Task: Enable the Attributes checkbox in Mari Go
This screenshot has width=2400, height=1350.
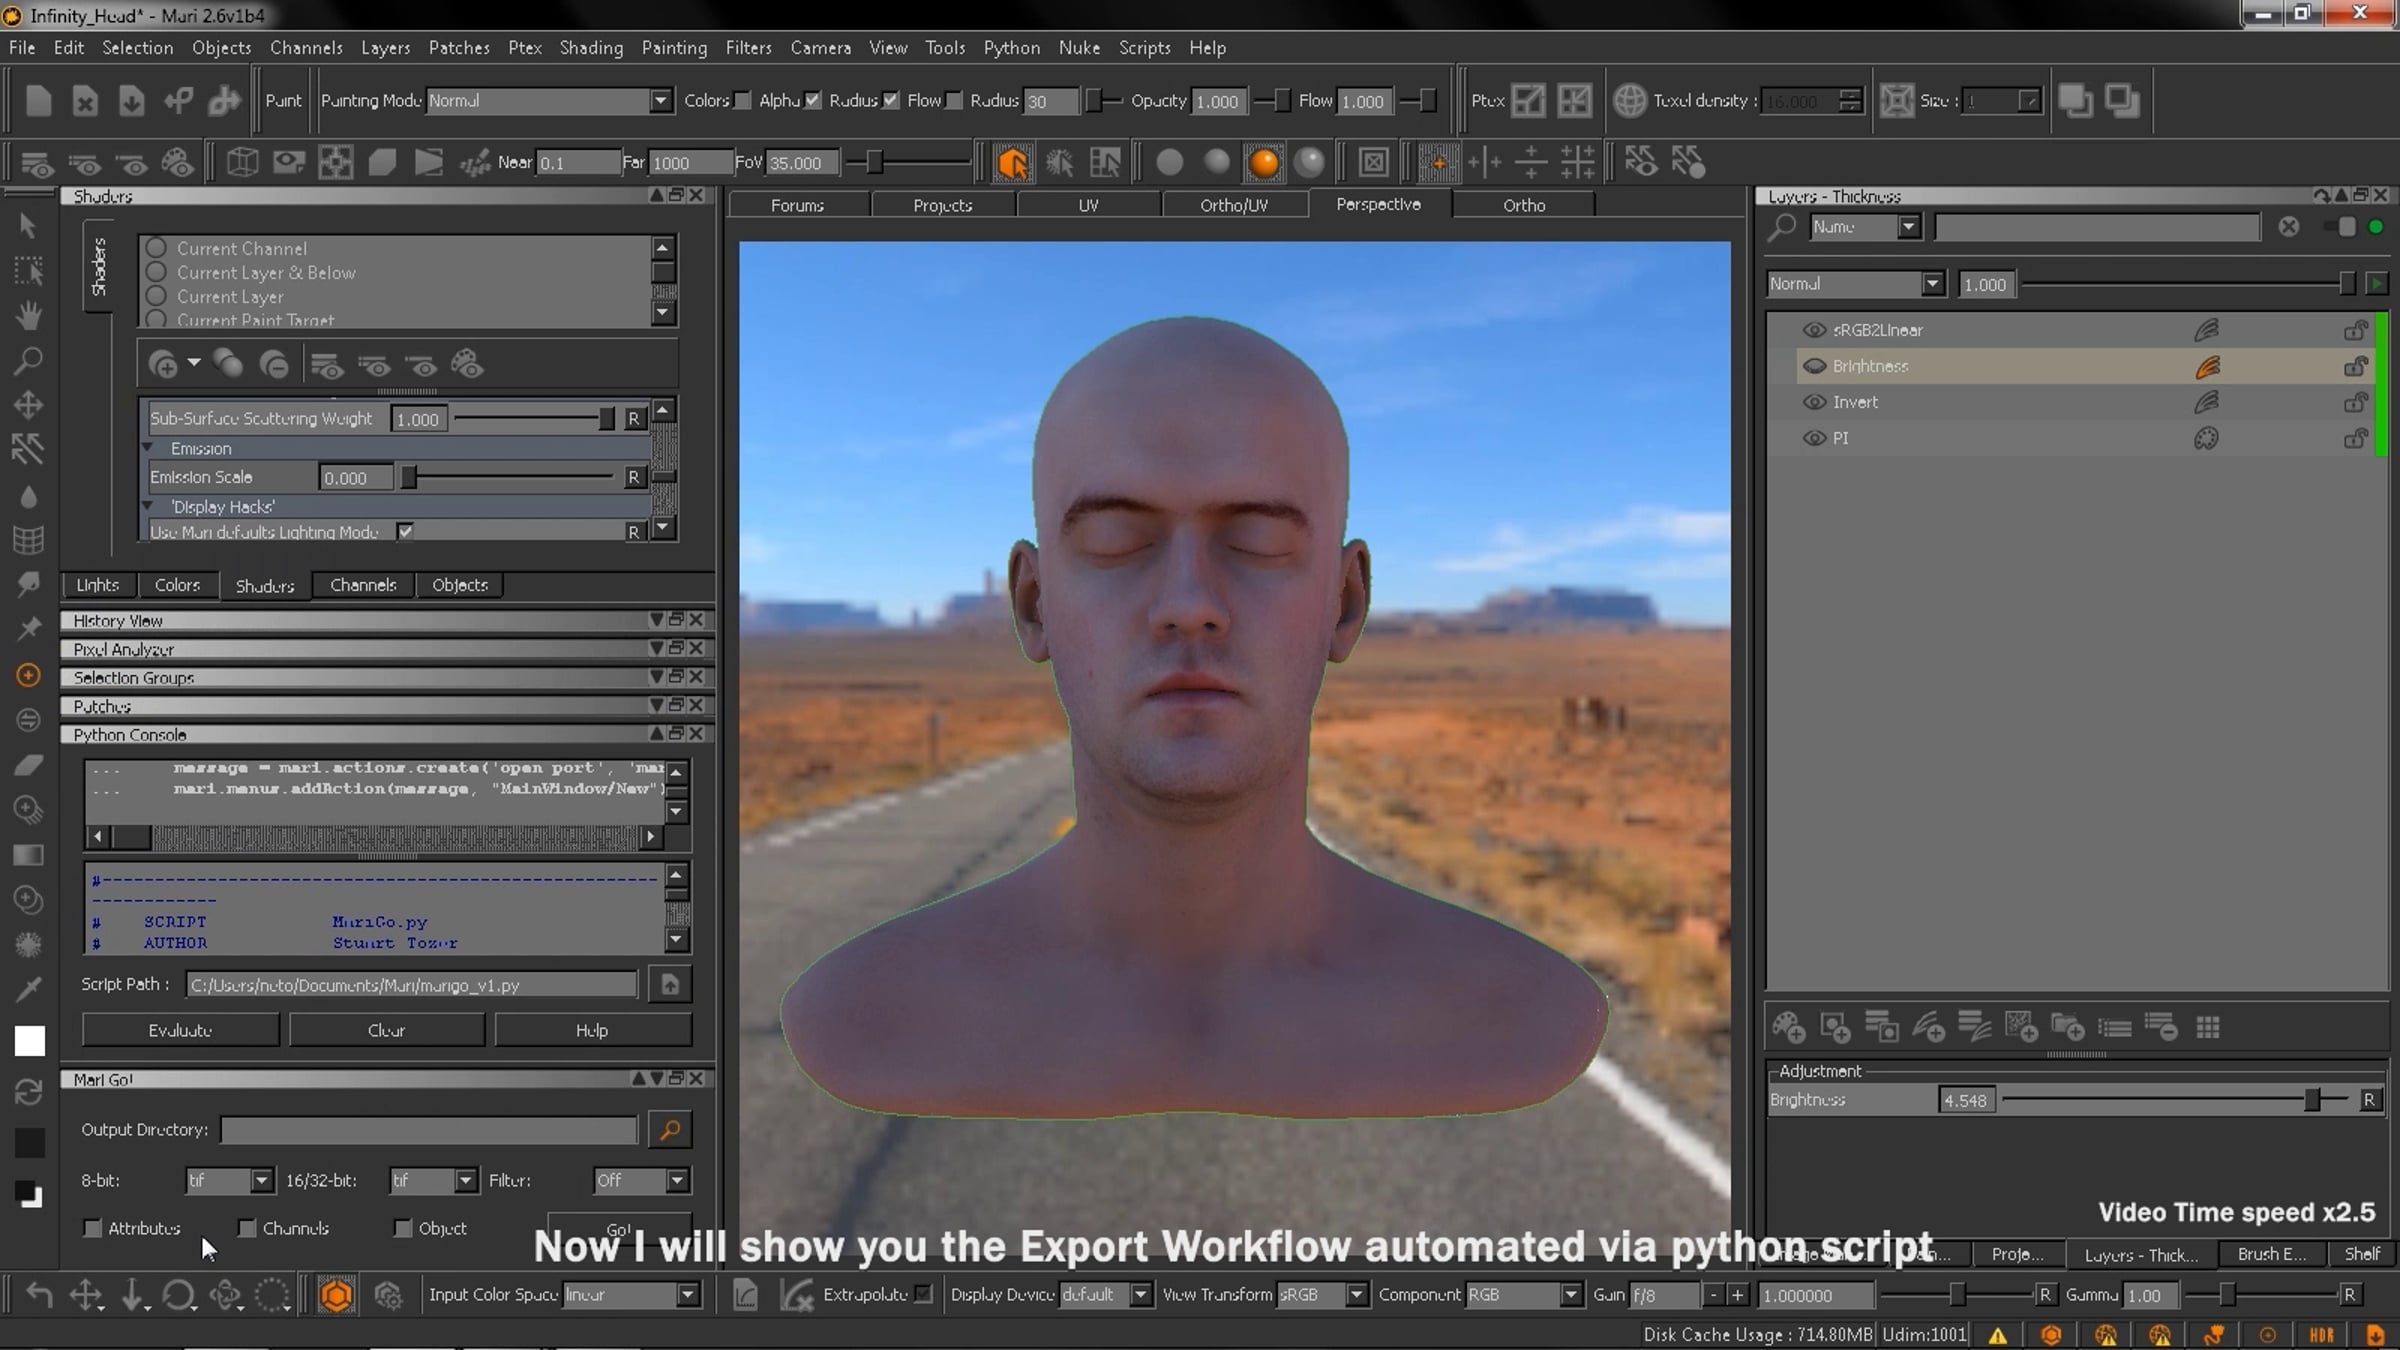Action: coord(92,1228)
